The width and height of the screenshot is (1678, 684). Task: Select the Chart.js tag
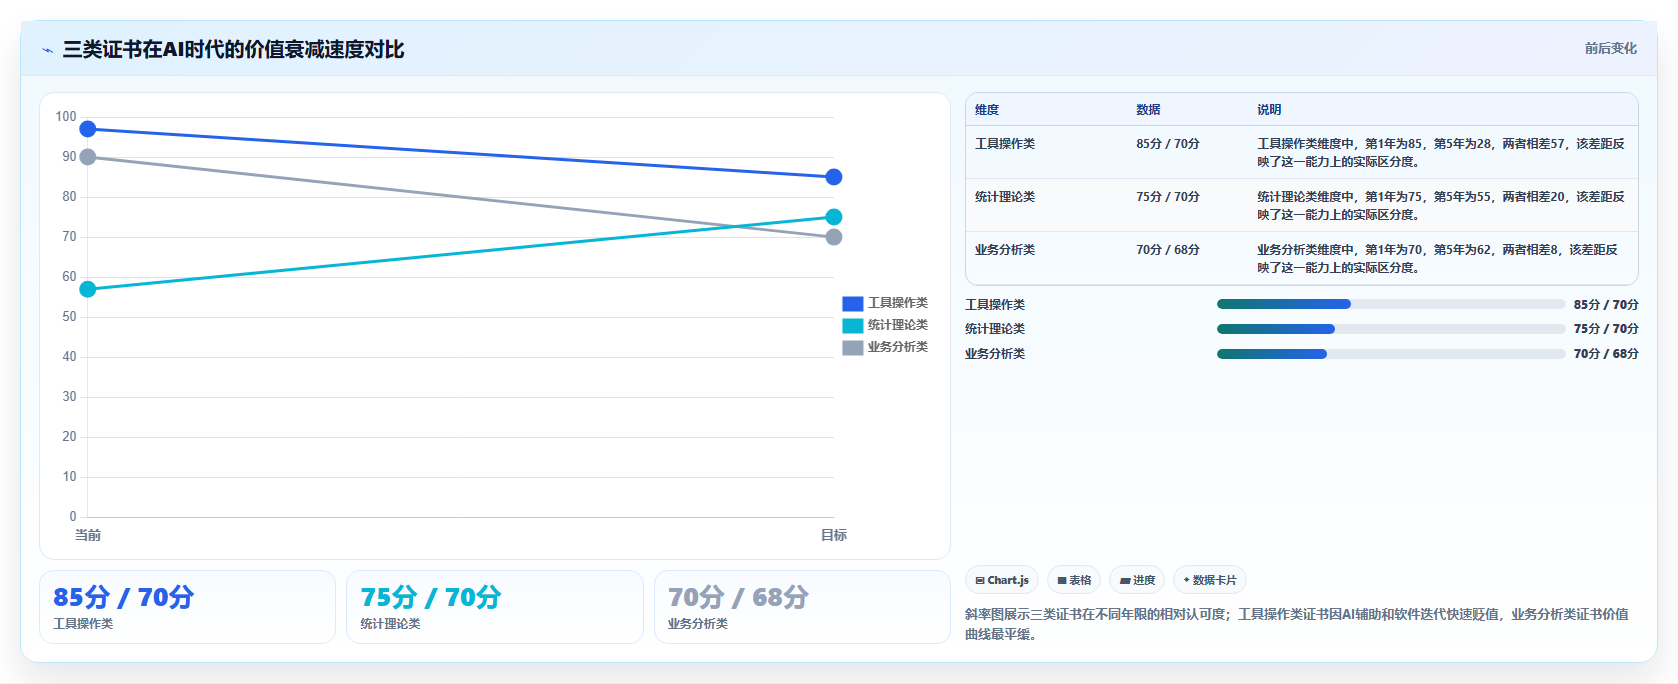click(x=1002, y=580)
